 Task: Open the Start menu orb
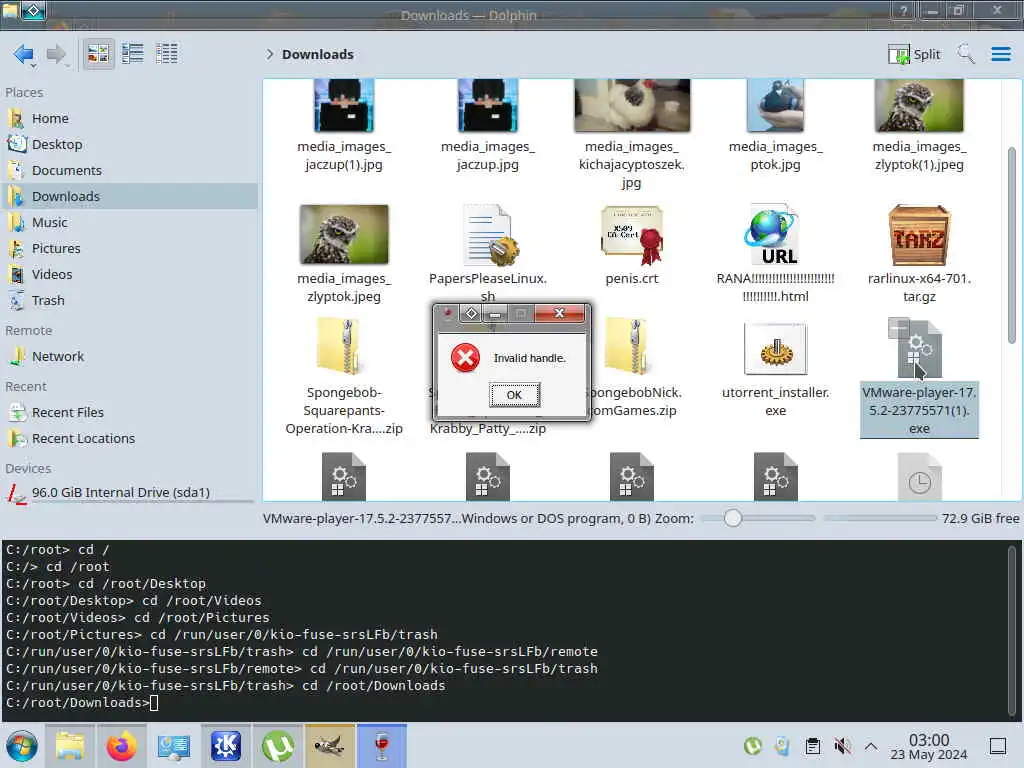pos(22,746)
